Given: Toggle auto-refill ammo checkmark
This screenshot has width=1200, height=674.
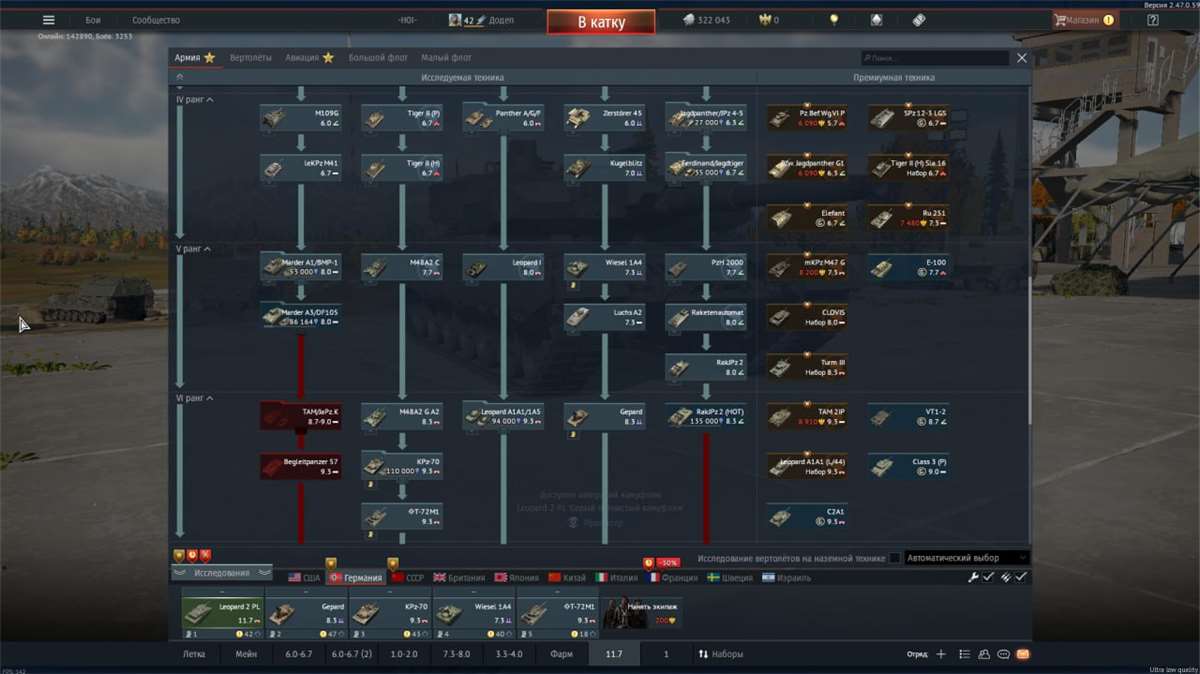Looking at the screenshot, I should 1021,577.
